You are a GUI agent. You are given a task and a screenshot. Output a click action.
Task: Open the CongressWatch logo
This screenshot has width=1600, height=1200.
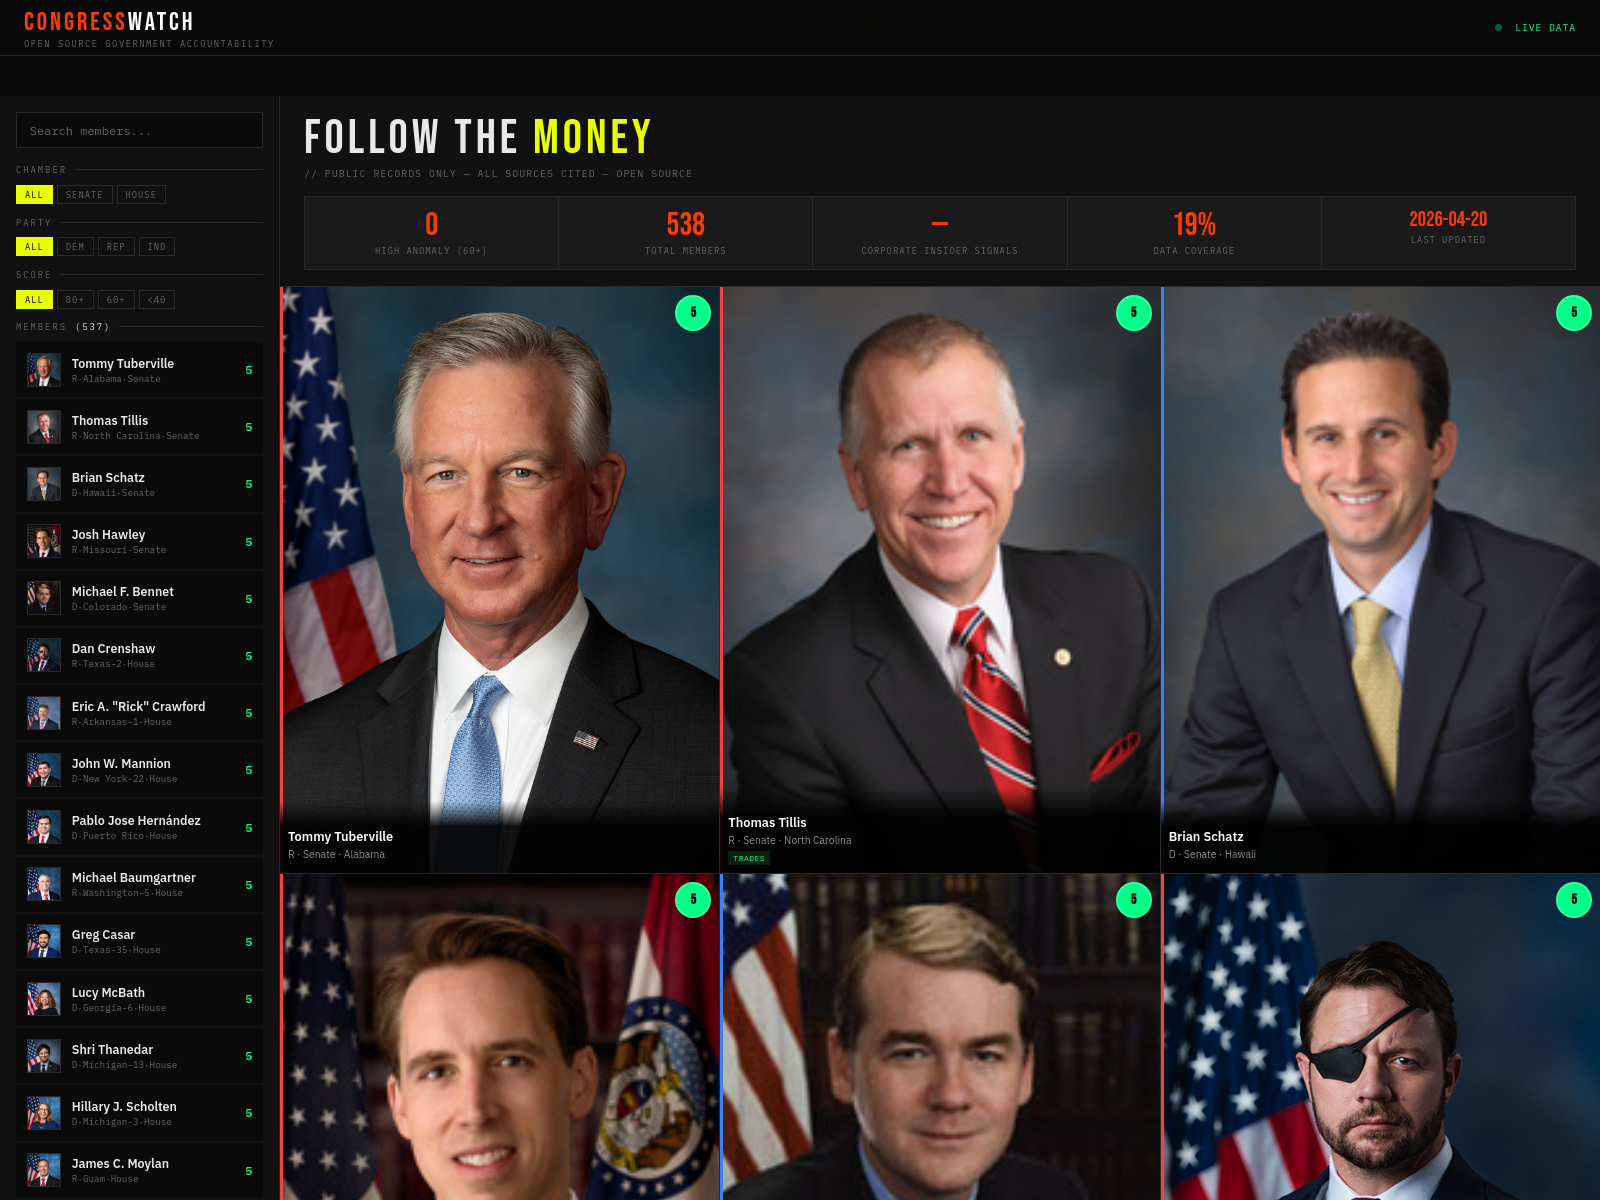109,22
